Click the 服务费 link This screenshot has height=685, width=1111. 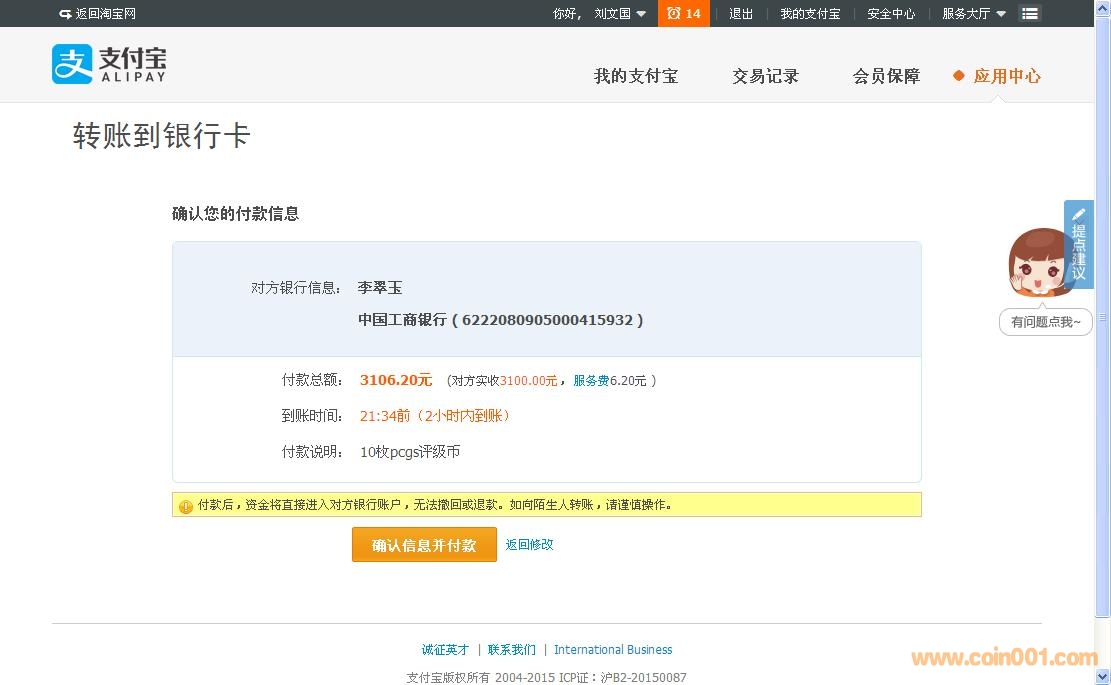pos(590,381)
